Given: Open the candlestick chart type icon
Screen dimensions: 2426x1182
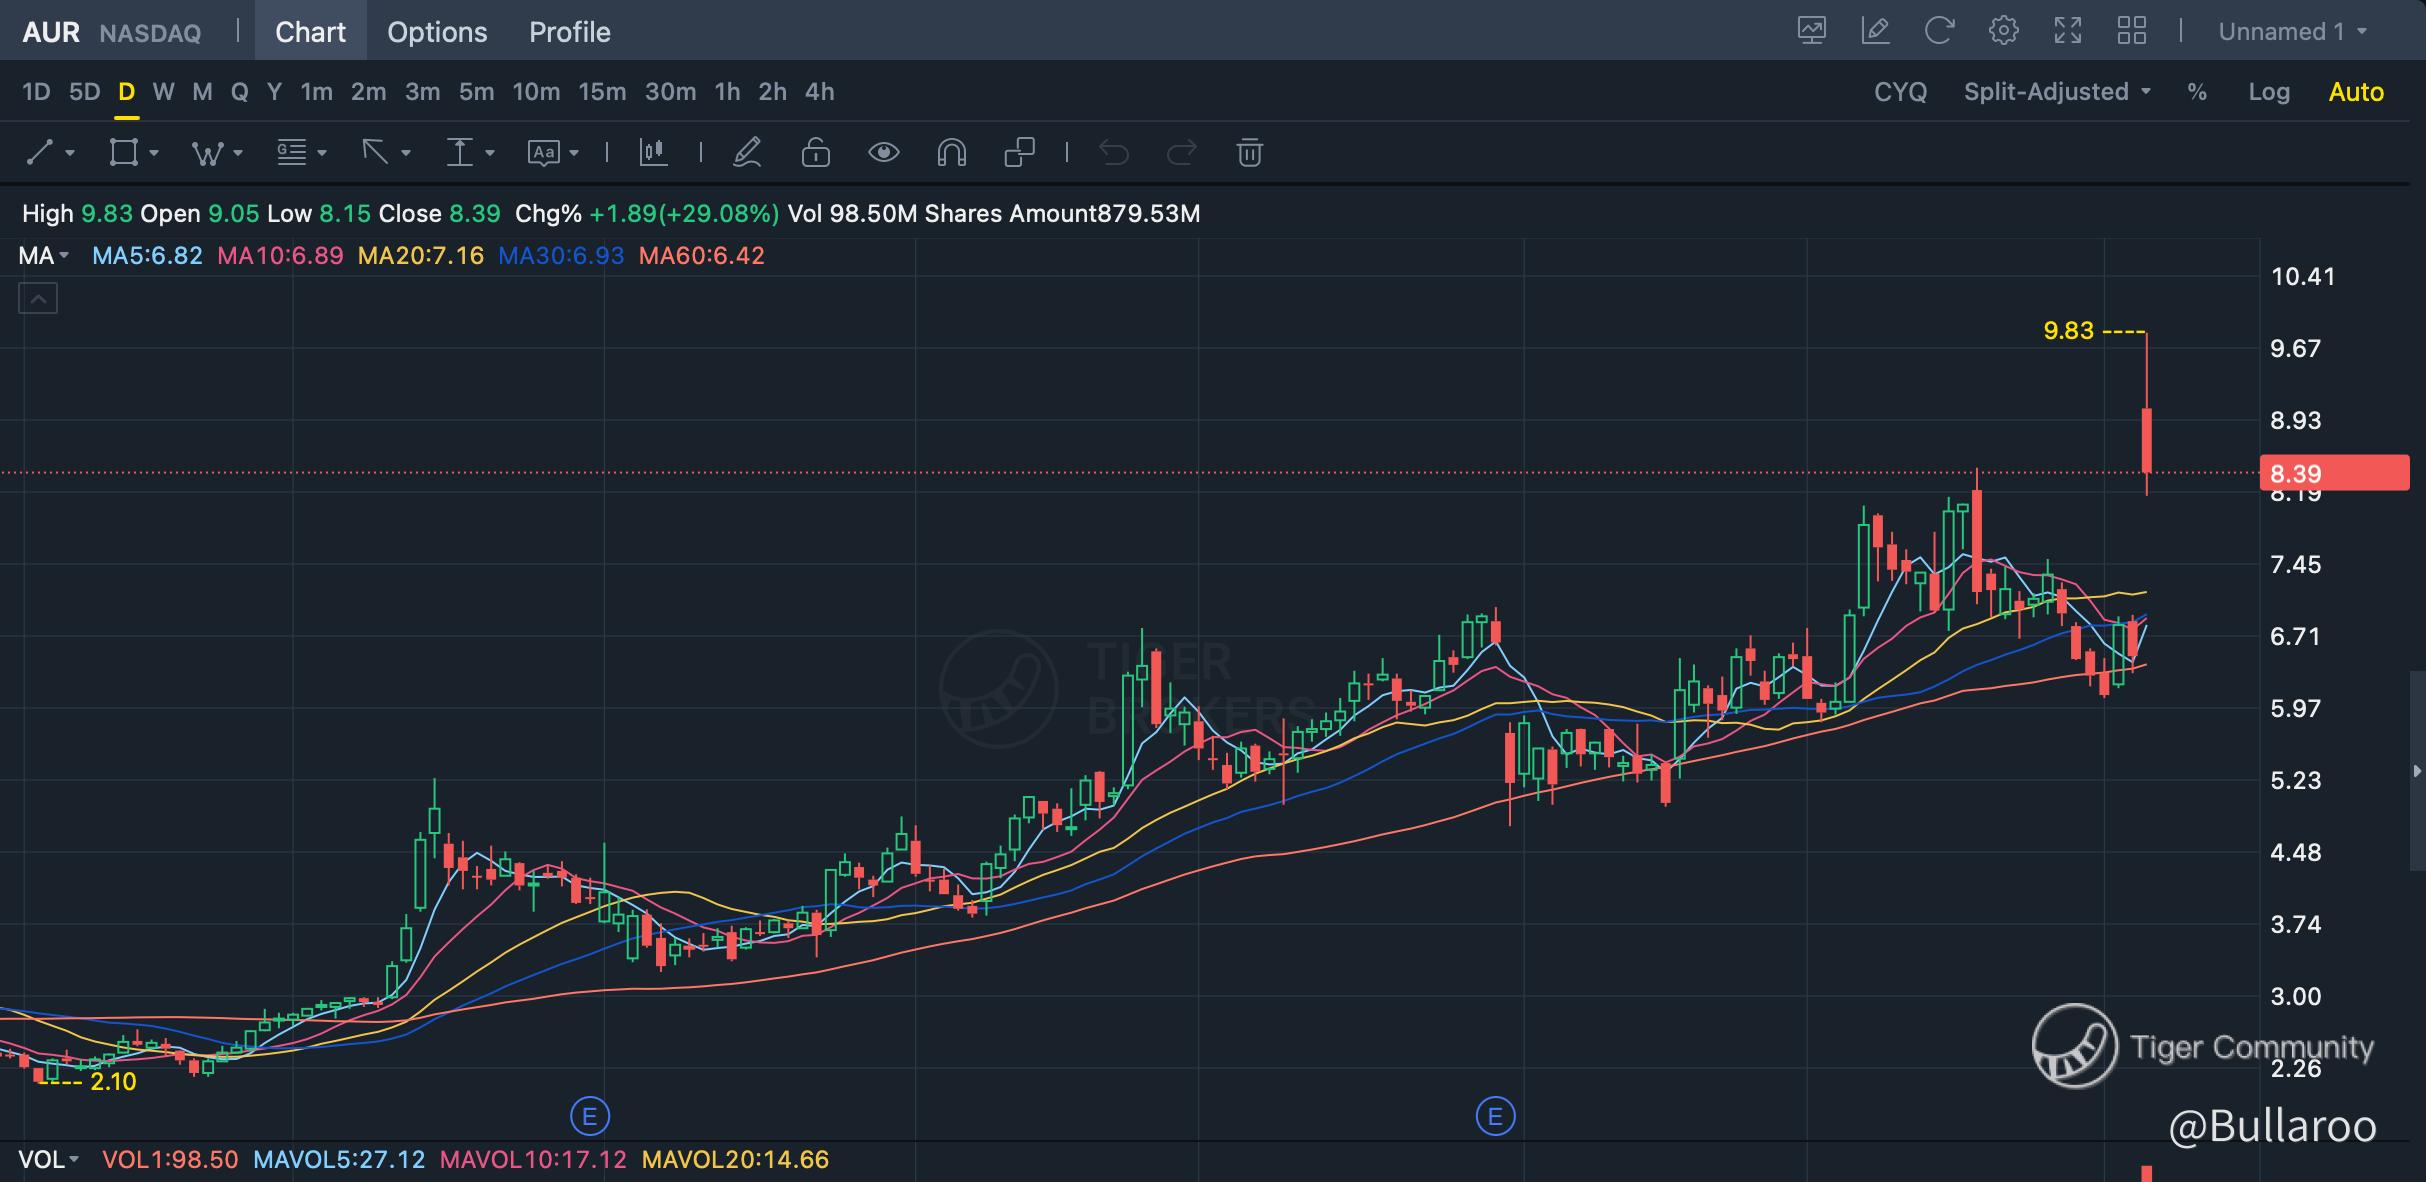Looking at the screenshot, I should point(653,153).
